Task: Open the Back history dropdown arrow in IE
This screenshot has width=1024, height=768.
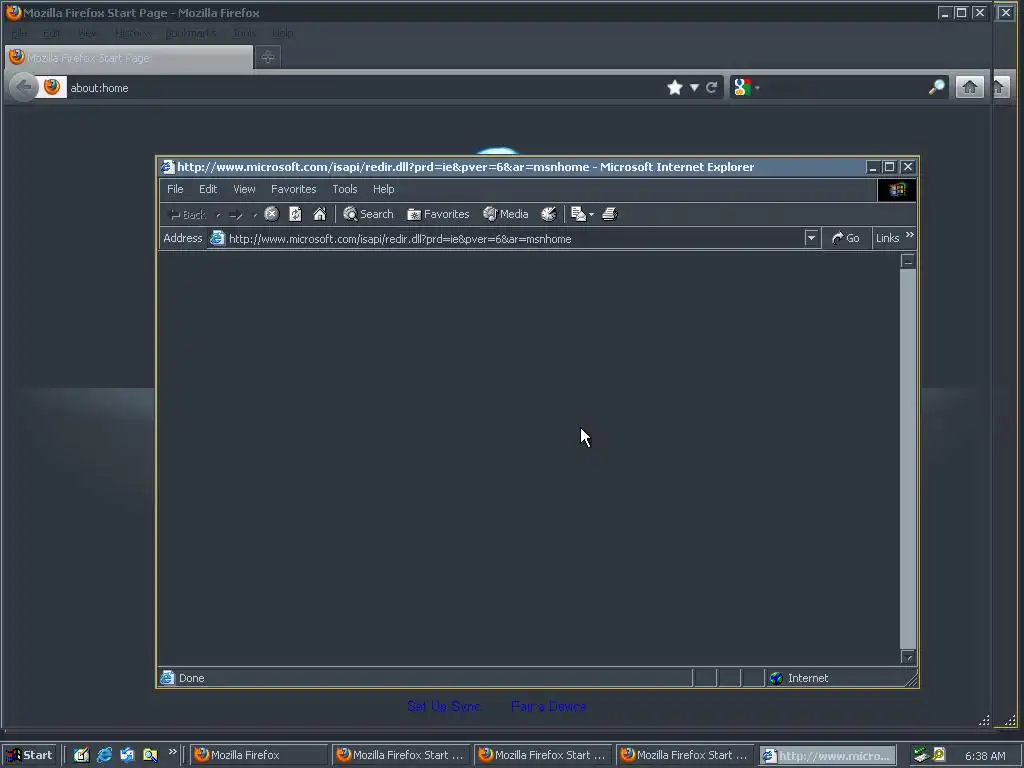Action: 218,215
